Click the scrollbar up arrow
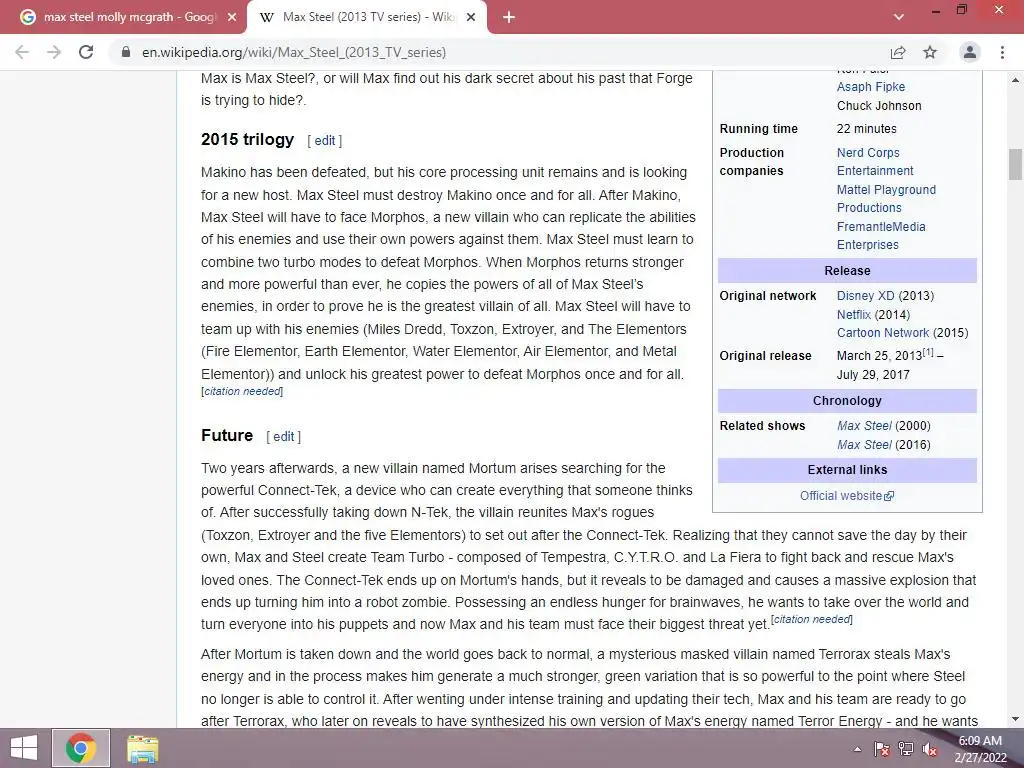The height and width of the screenshot is (768, 1024). click(1015, 80)
